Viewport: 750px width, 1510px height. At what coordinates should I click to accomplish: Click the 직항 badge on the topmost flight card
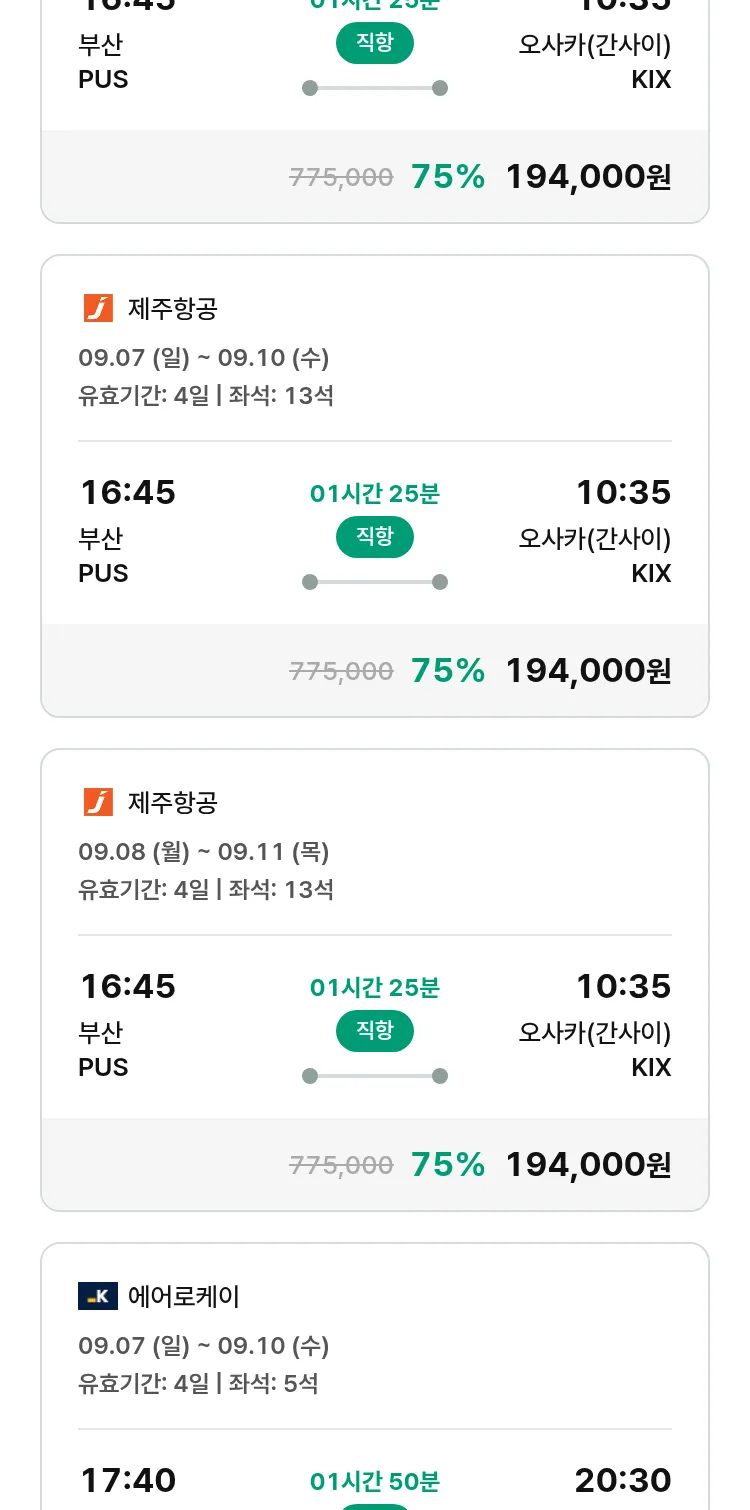(x=374, y=44)
